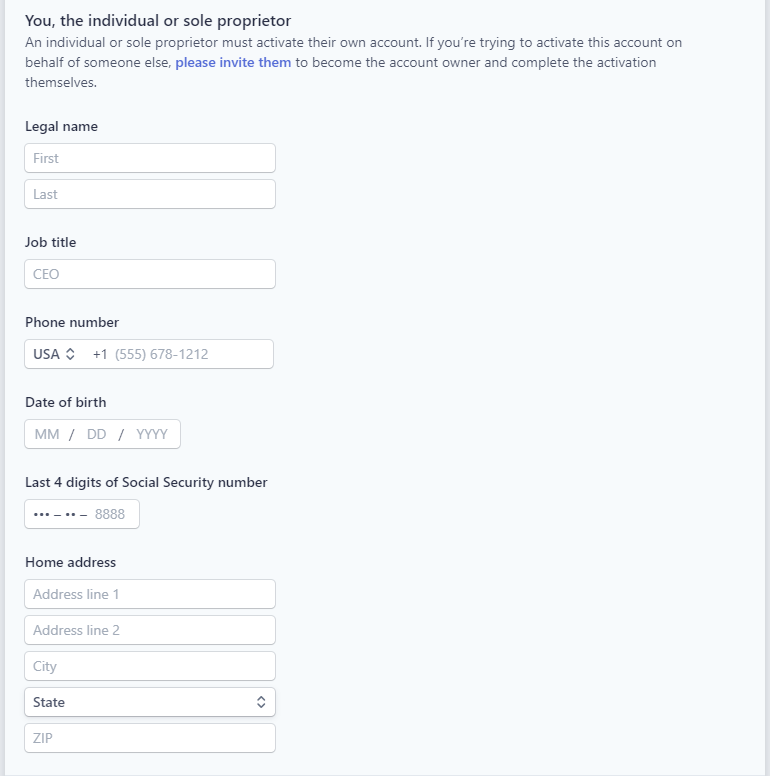Click the "Date of birth" label
This screenshot has height=776, width=770.
coord(65,402)
